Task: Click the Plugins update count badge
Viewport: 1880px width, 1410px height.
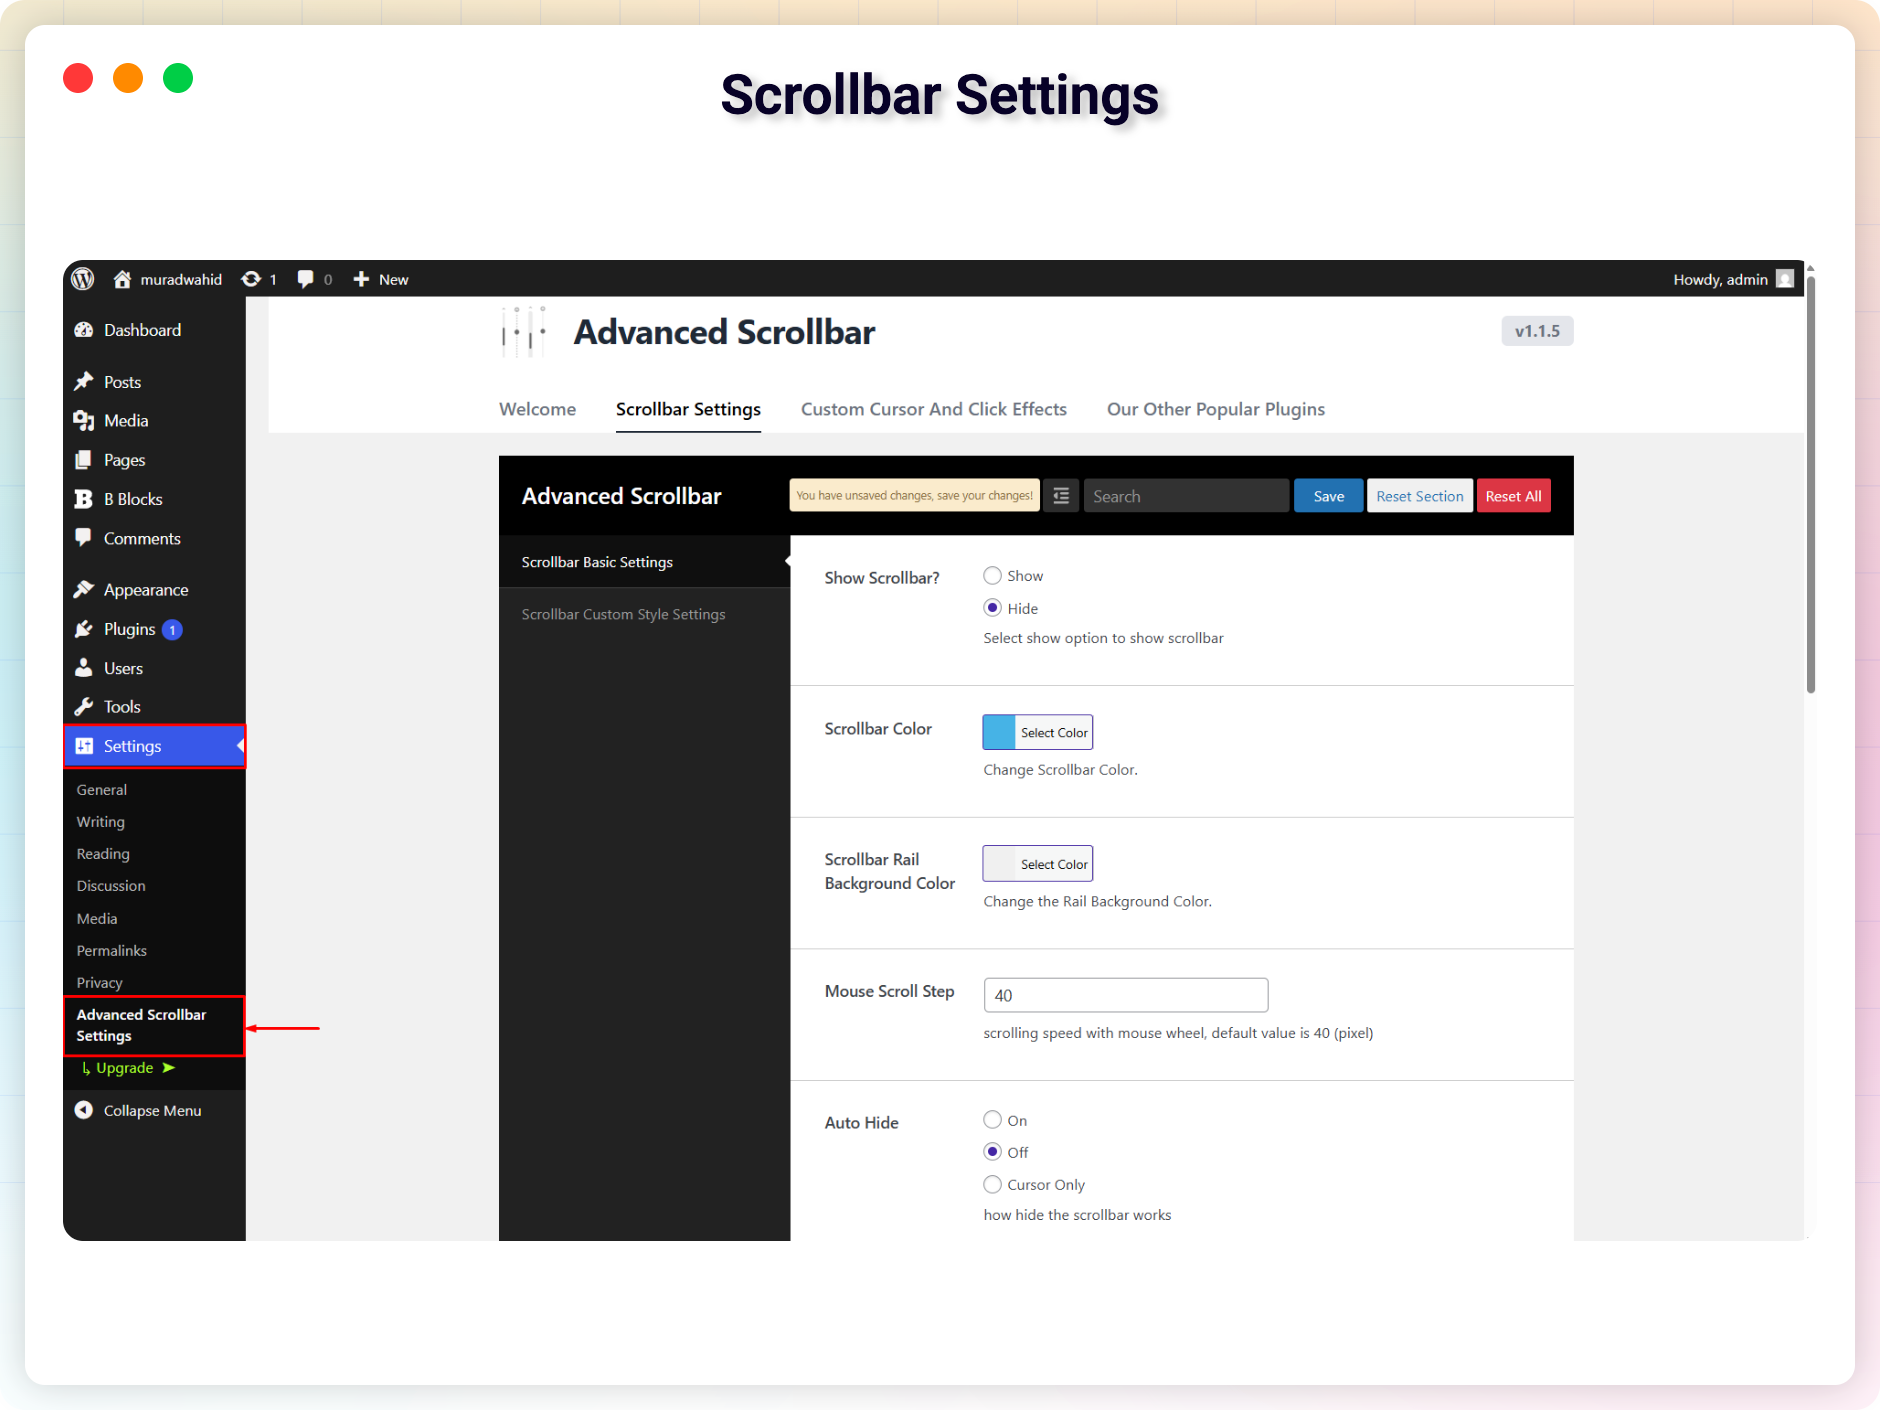Action: (x=172, y=630)
